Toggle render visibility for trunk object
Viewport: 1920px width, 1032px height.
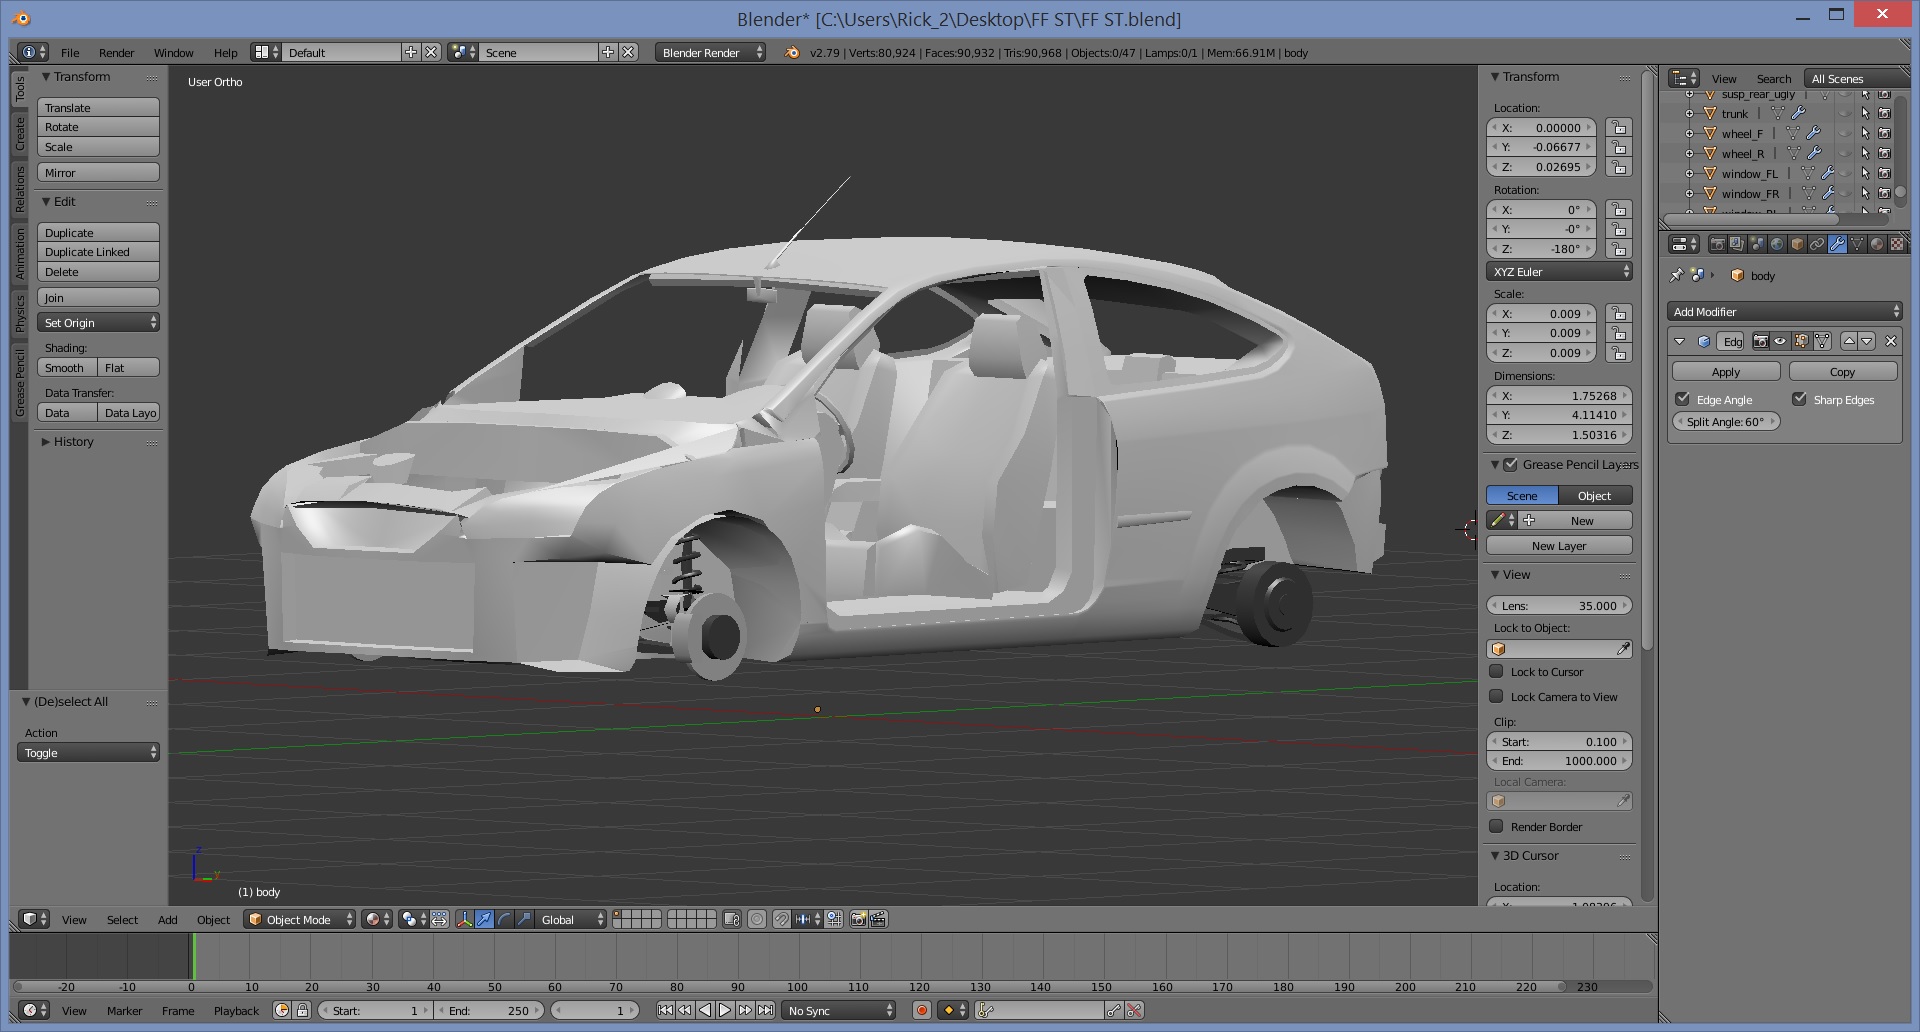(x=1884, y=113)
